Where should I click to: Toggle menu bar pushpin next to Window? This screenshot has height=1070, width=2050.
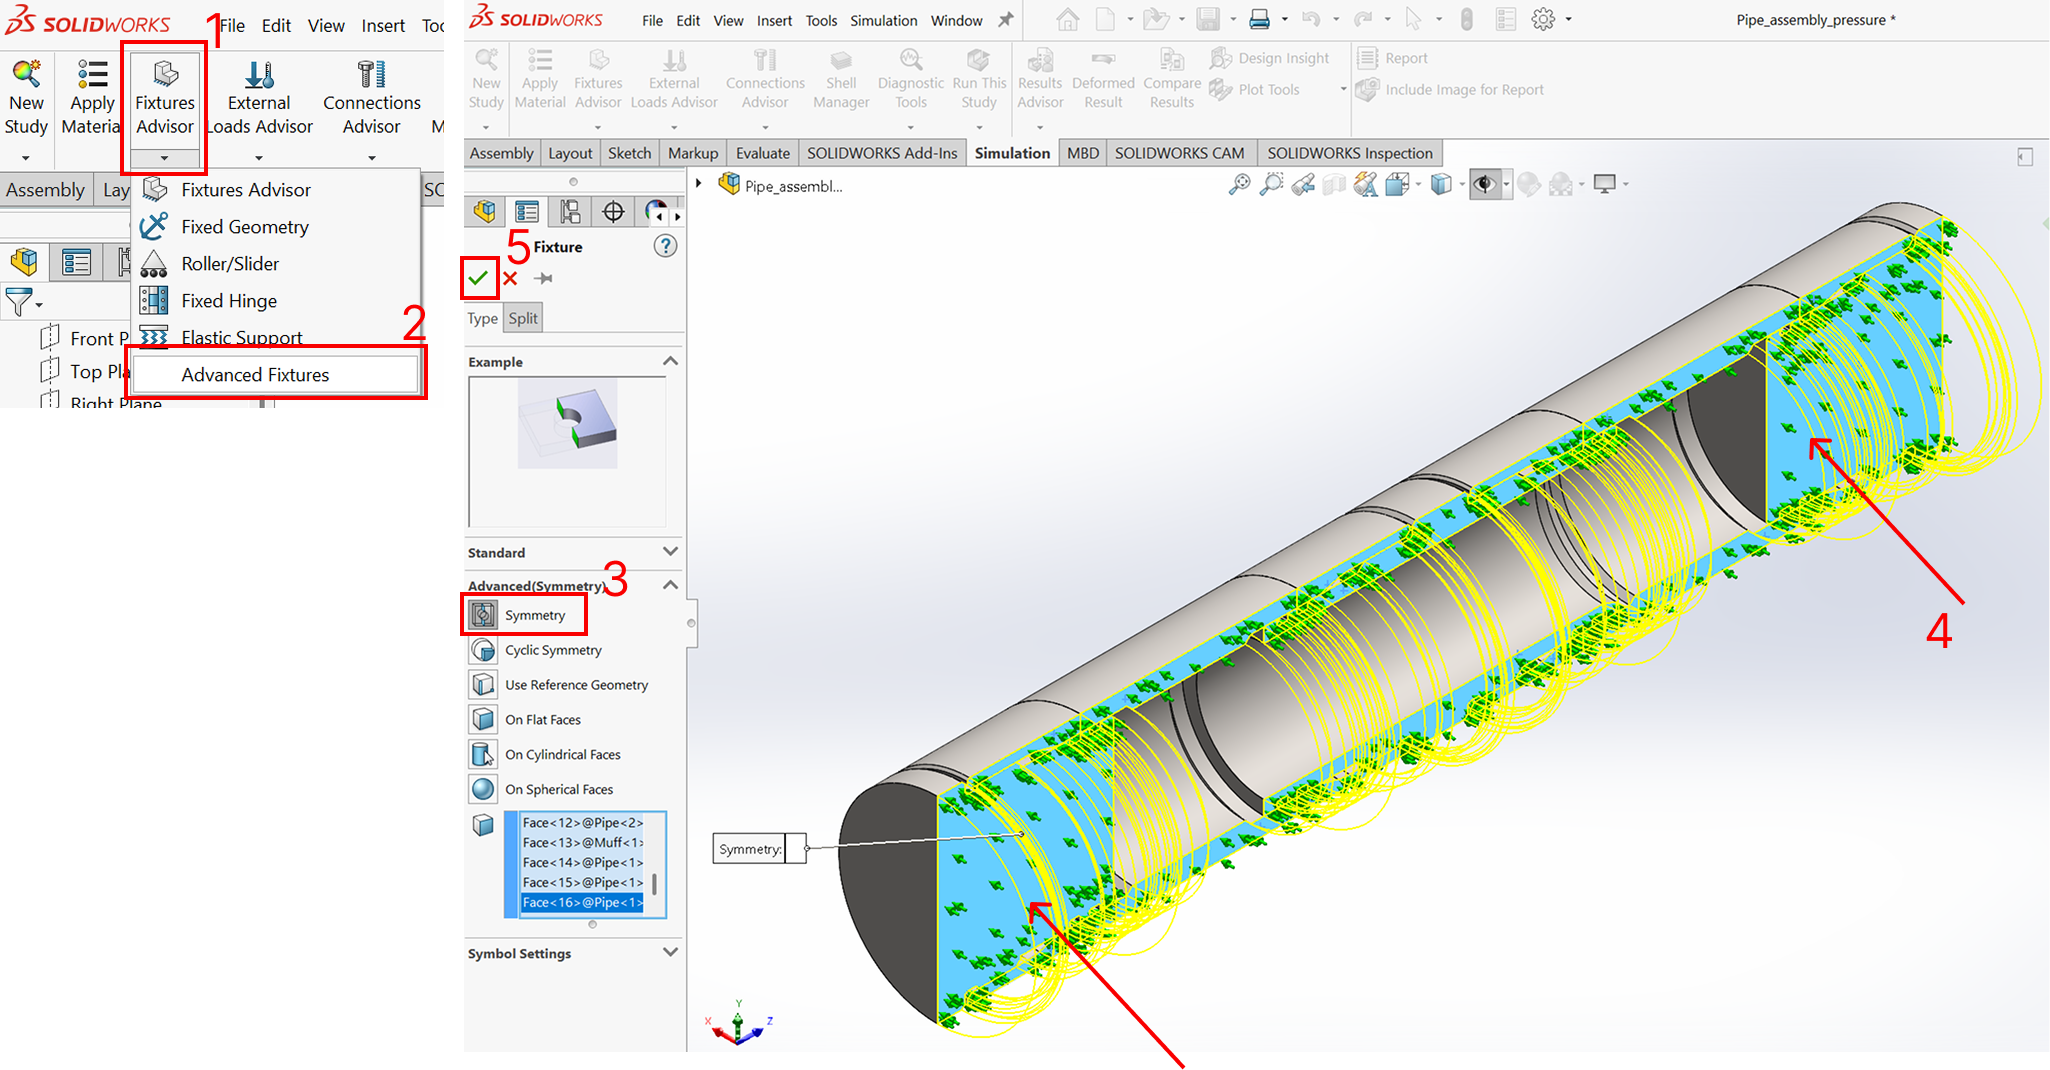point(1006,20)
